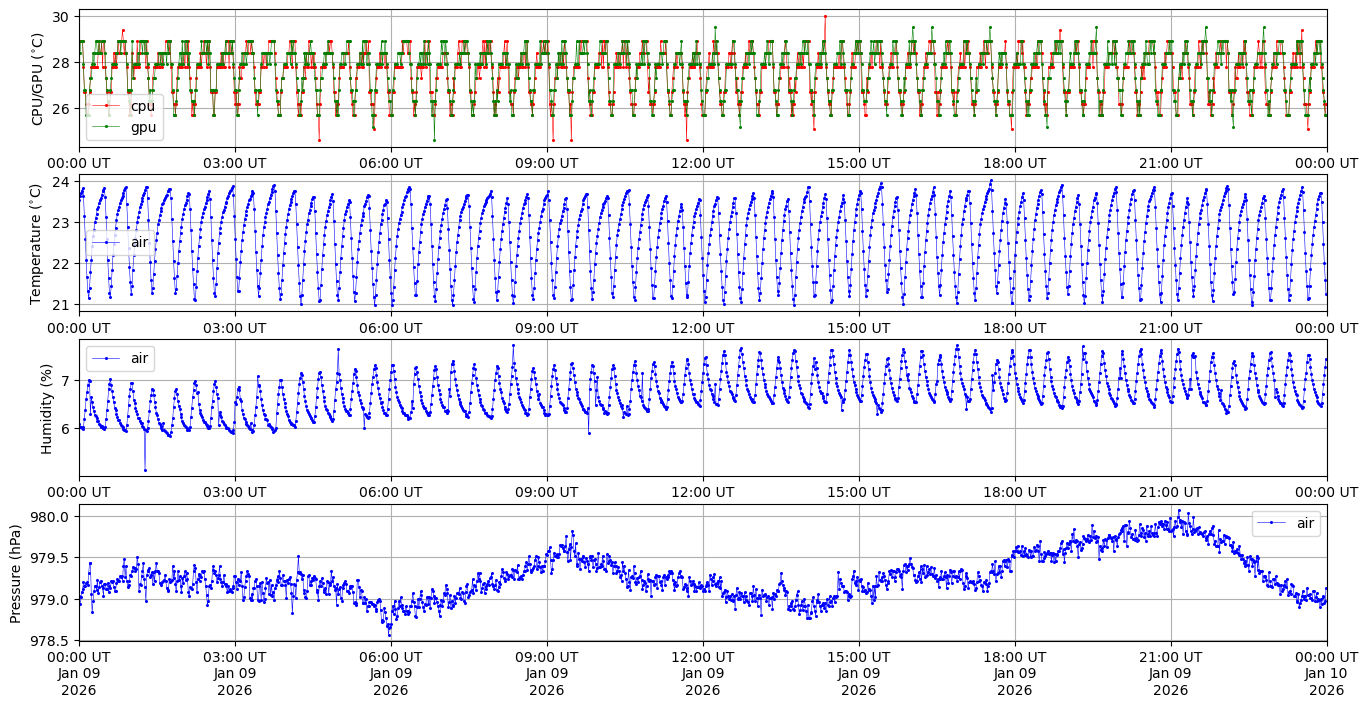The image size is (1368, 707).
Task: Click the highest red cpu peak point
Action: [x=825, y=16]
